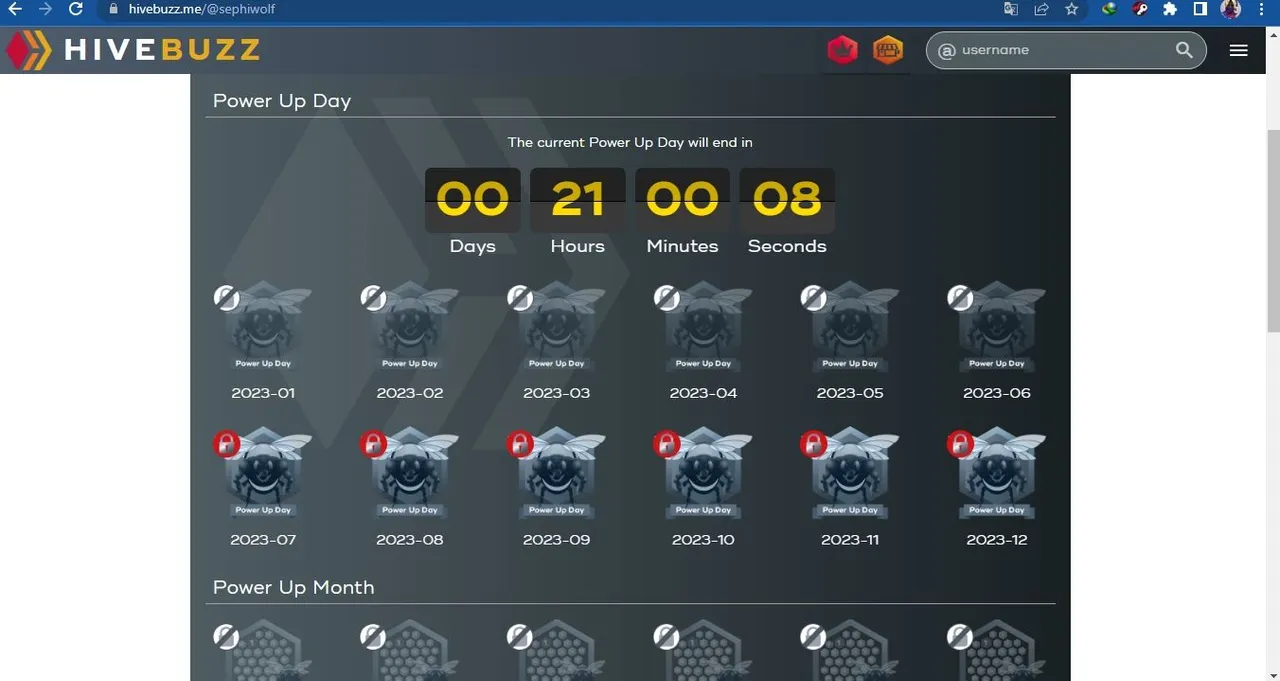Viewport: 1280px width, 681px height.
Task: Click the Hours countdown tile showing 21
Action: pos(578,200)
